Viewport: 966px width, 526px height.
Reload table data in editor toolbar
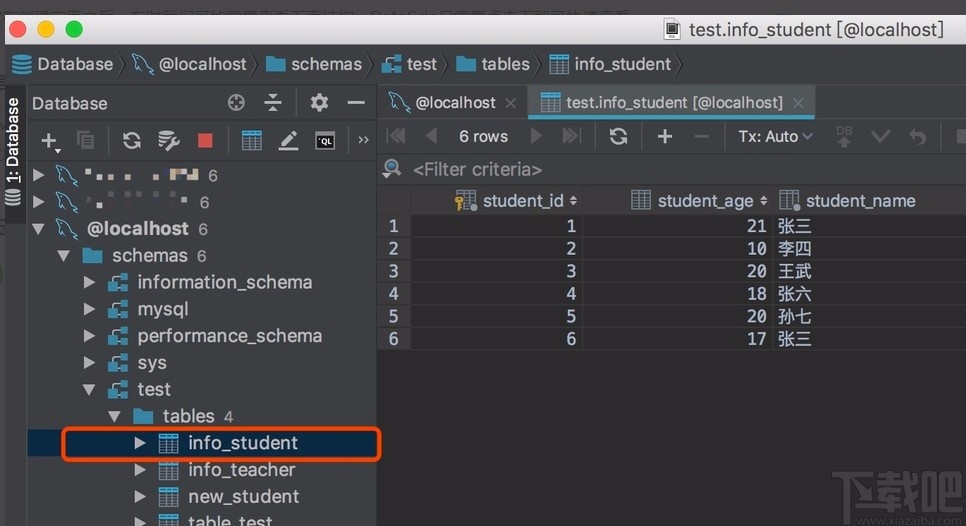(x=618, y=136)
